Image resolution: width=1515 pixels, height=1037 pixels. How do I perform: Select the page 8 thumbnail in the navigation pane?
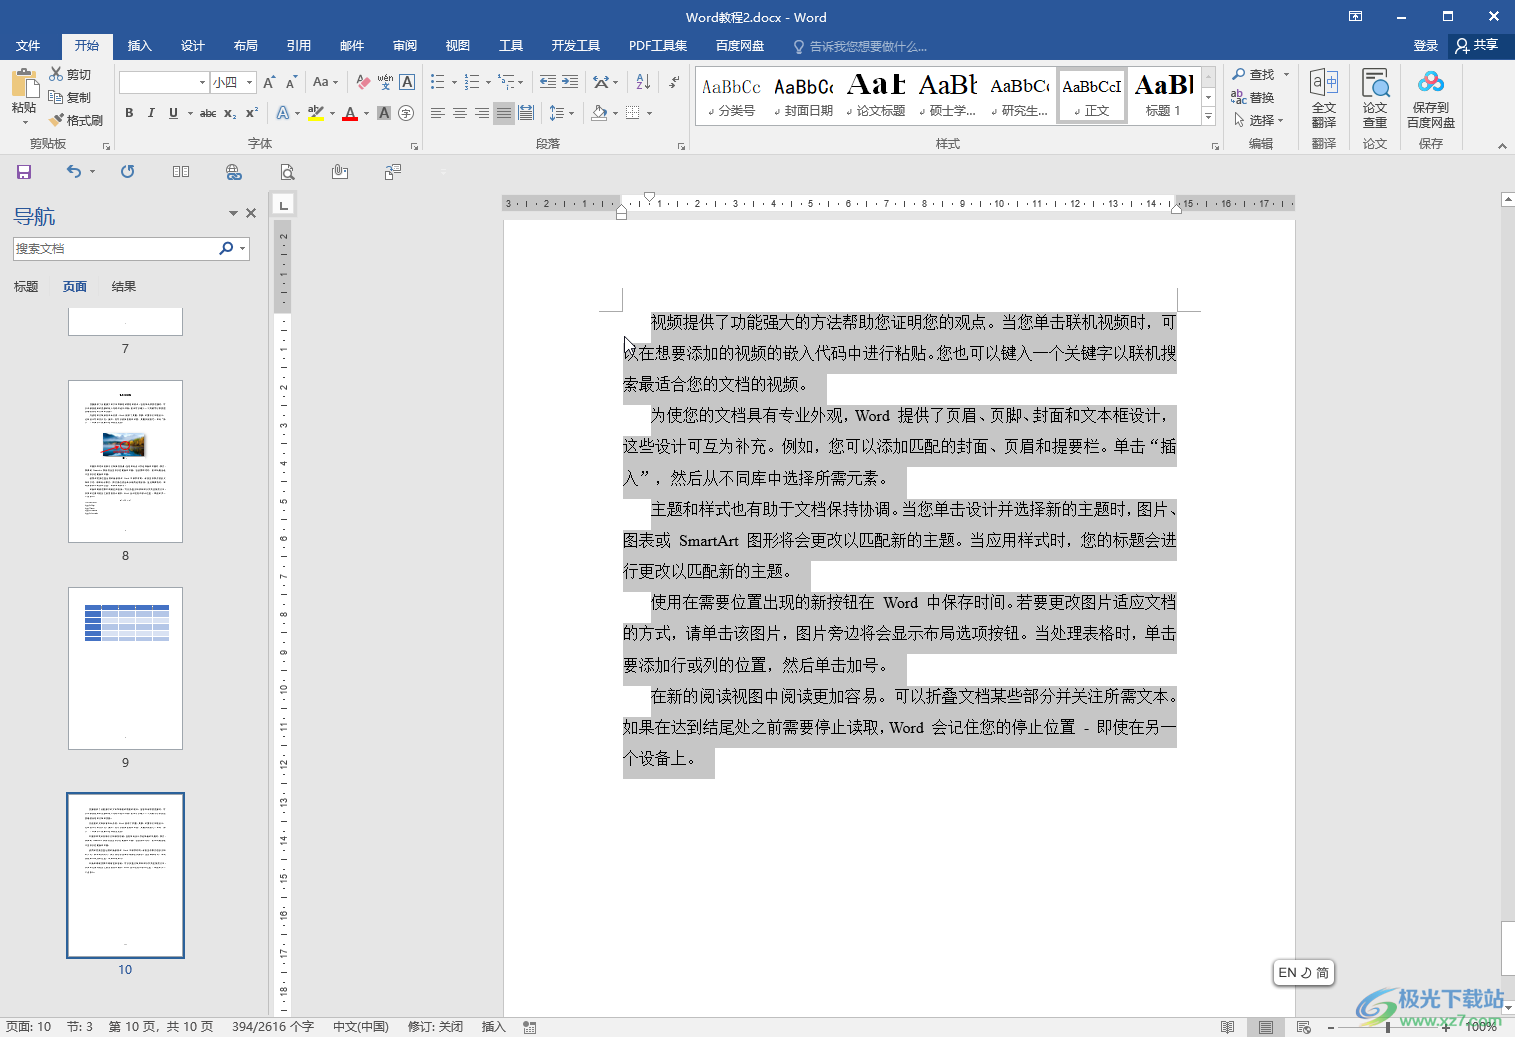pyautogui.click(x=125, y=461)
